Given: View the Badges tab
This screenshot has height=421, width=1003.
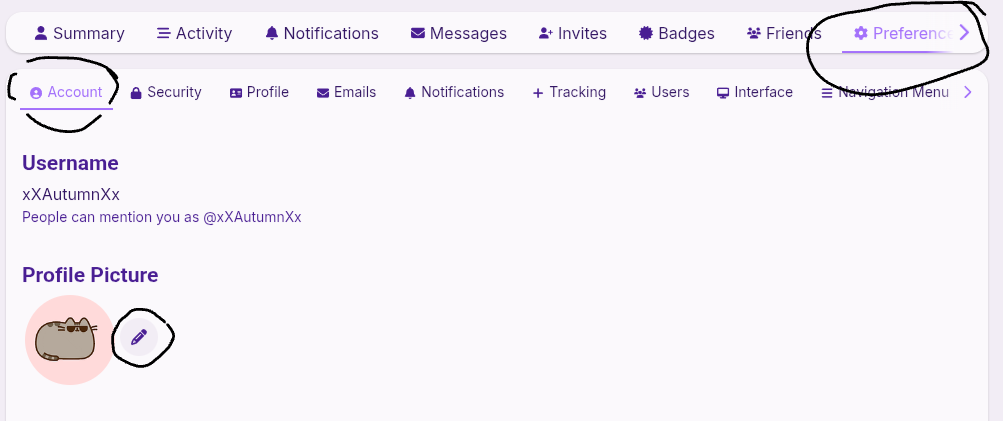Looking at the screenshot, I should coord(676,33).
